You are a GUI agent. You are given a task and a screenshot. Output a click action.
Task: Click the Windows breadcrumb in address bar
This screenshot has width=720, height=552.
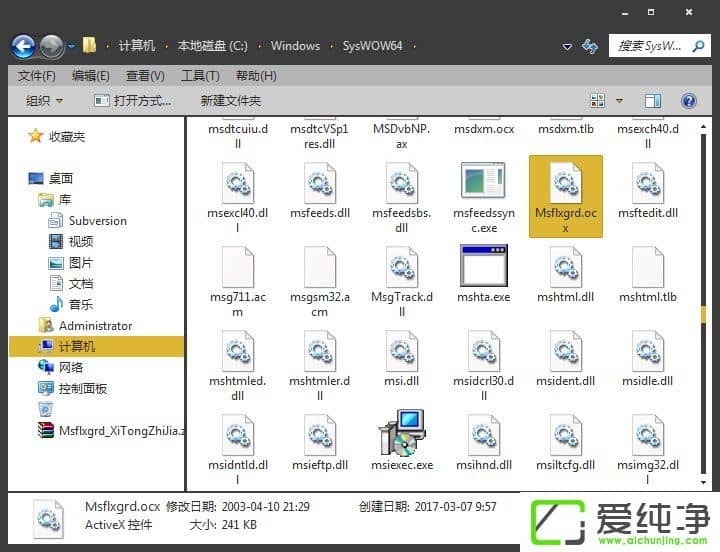295,46
